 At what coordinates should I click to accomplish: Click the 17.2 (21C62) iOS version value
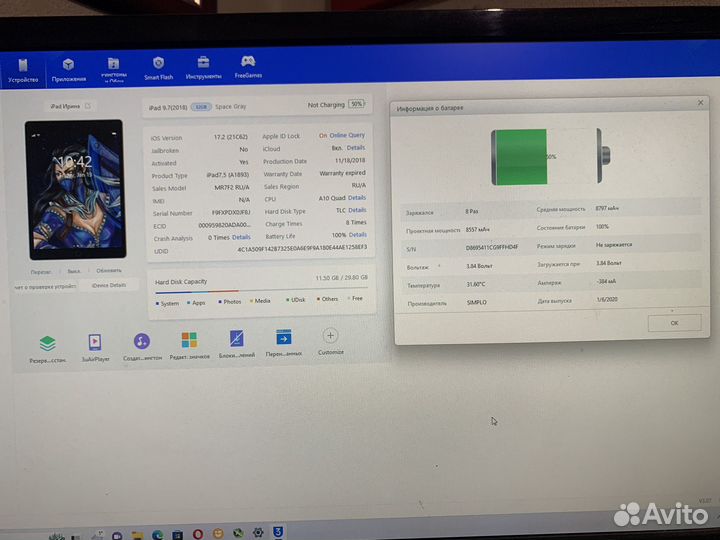[x=231, y=137]
